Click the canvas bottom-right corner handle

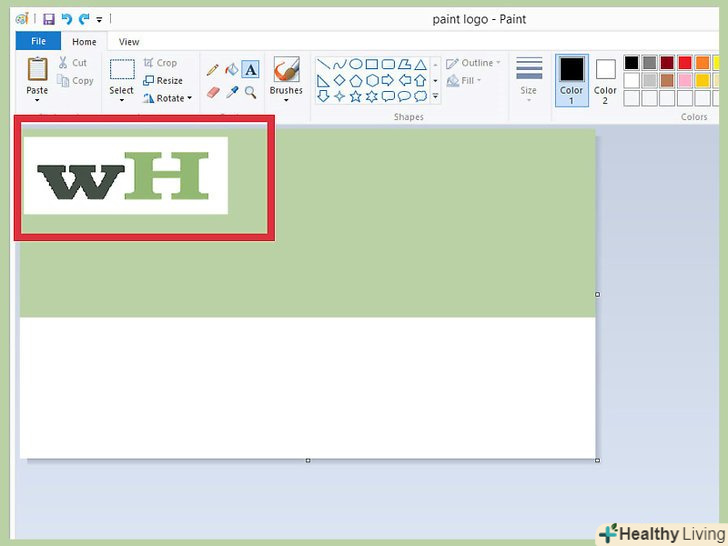coord(598,461)
